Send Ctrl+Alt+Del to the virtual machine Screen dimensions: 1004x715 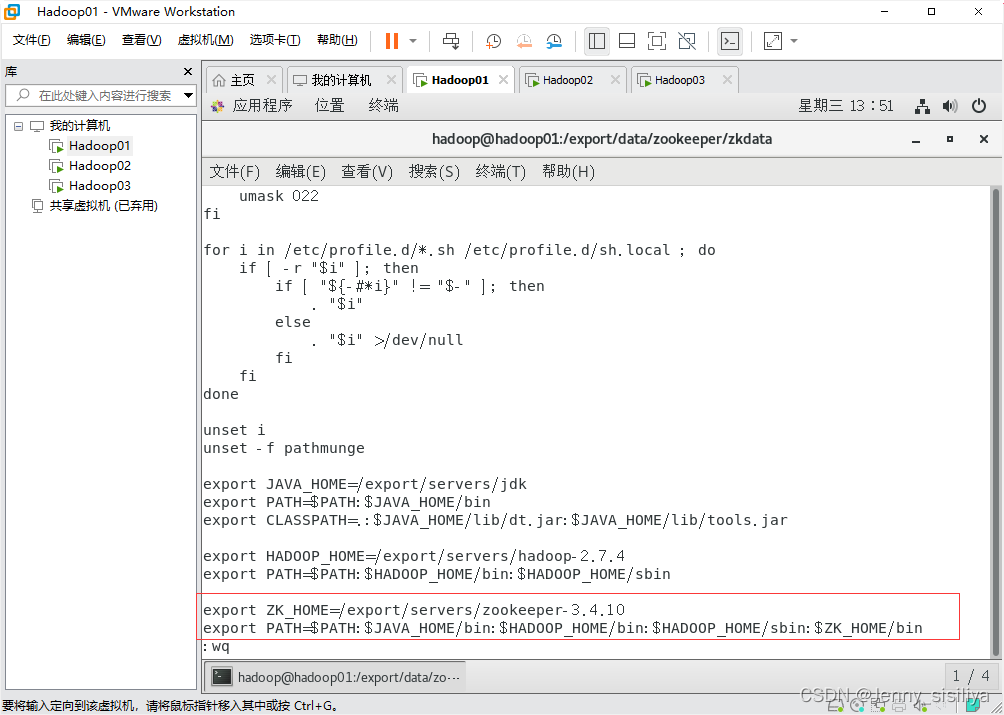[x=451, y=41]
